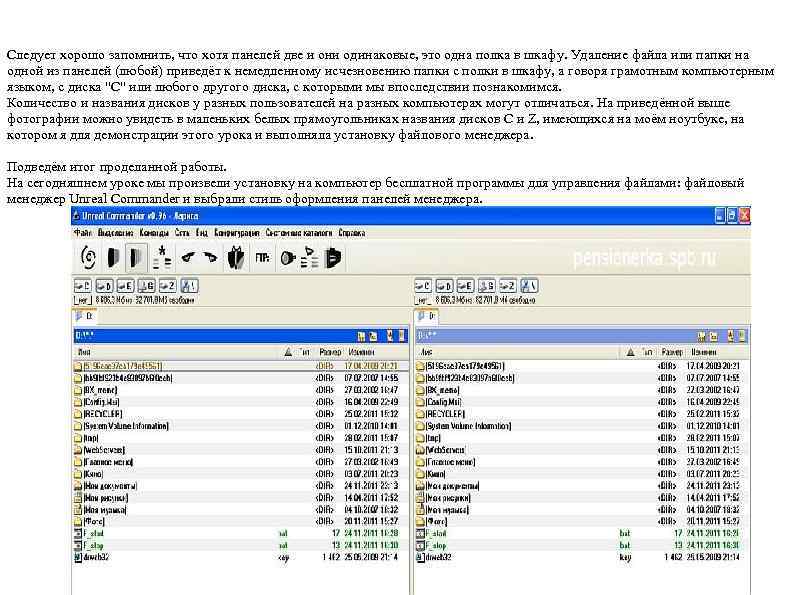Open the Конфигурация menu
Viewport: 794px width, 595px height.
[237, 233]
